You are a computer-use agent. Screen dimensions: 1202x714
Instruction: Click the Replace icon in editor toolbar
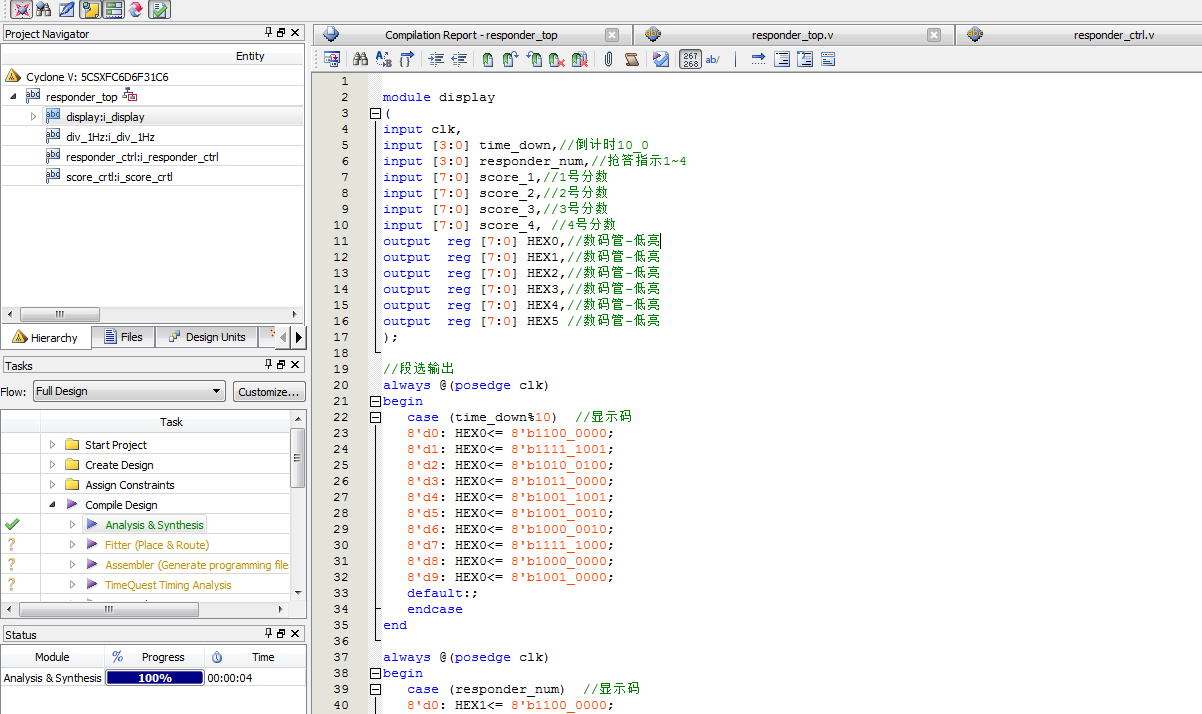384,60
